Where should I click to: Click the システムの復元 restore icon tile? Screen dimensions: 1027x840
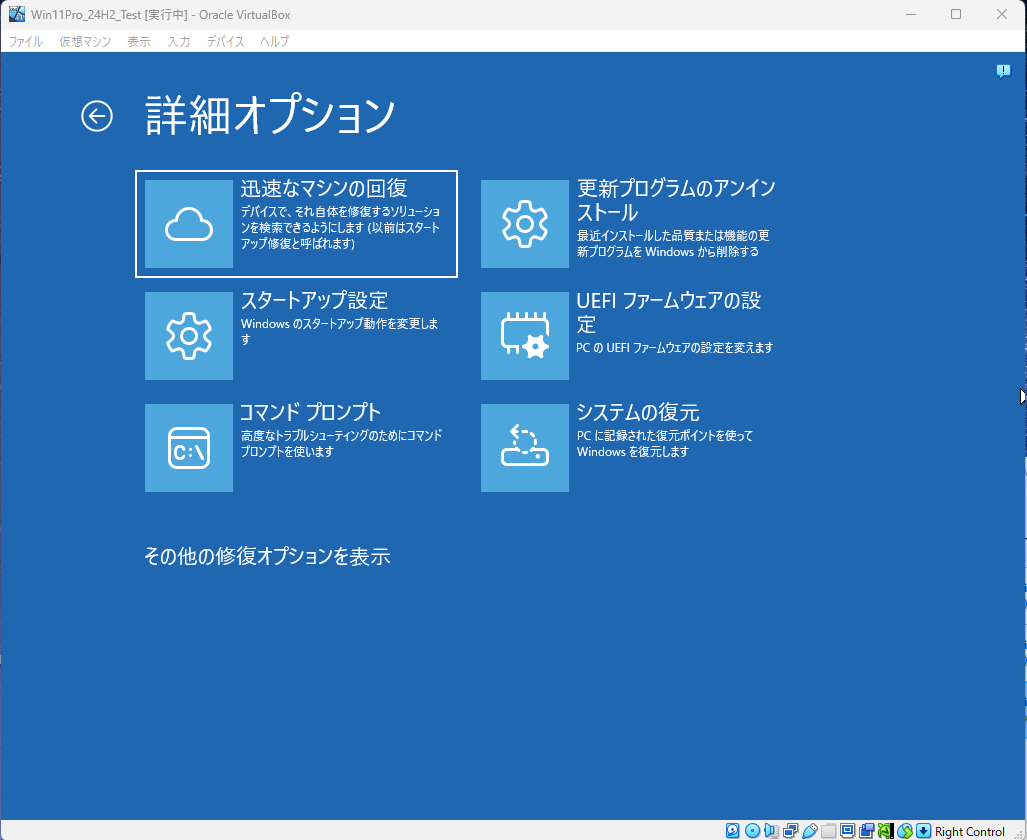coord(525,448)
